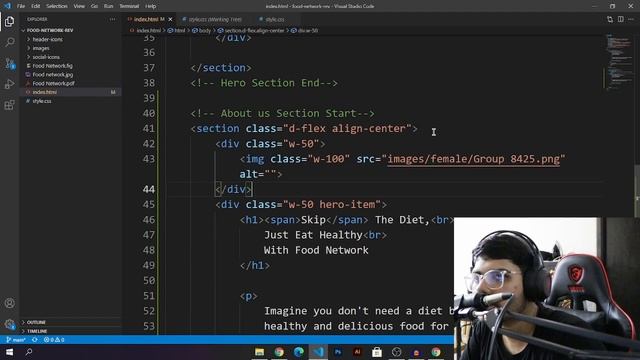Open the Search view in activity bar
Screen dimensions: 640x360
9,42
